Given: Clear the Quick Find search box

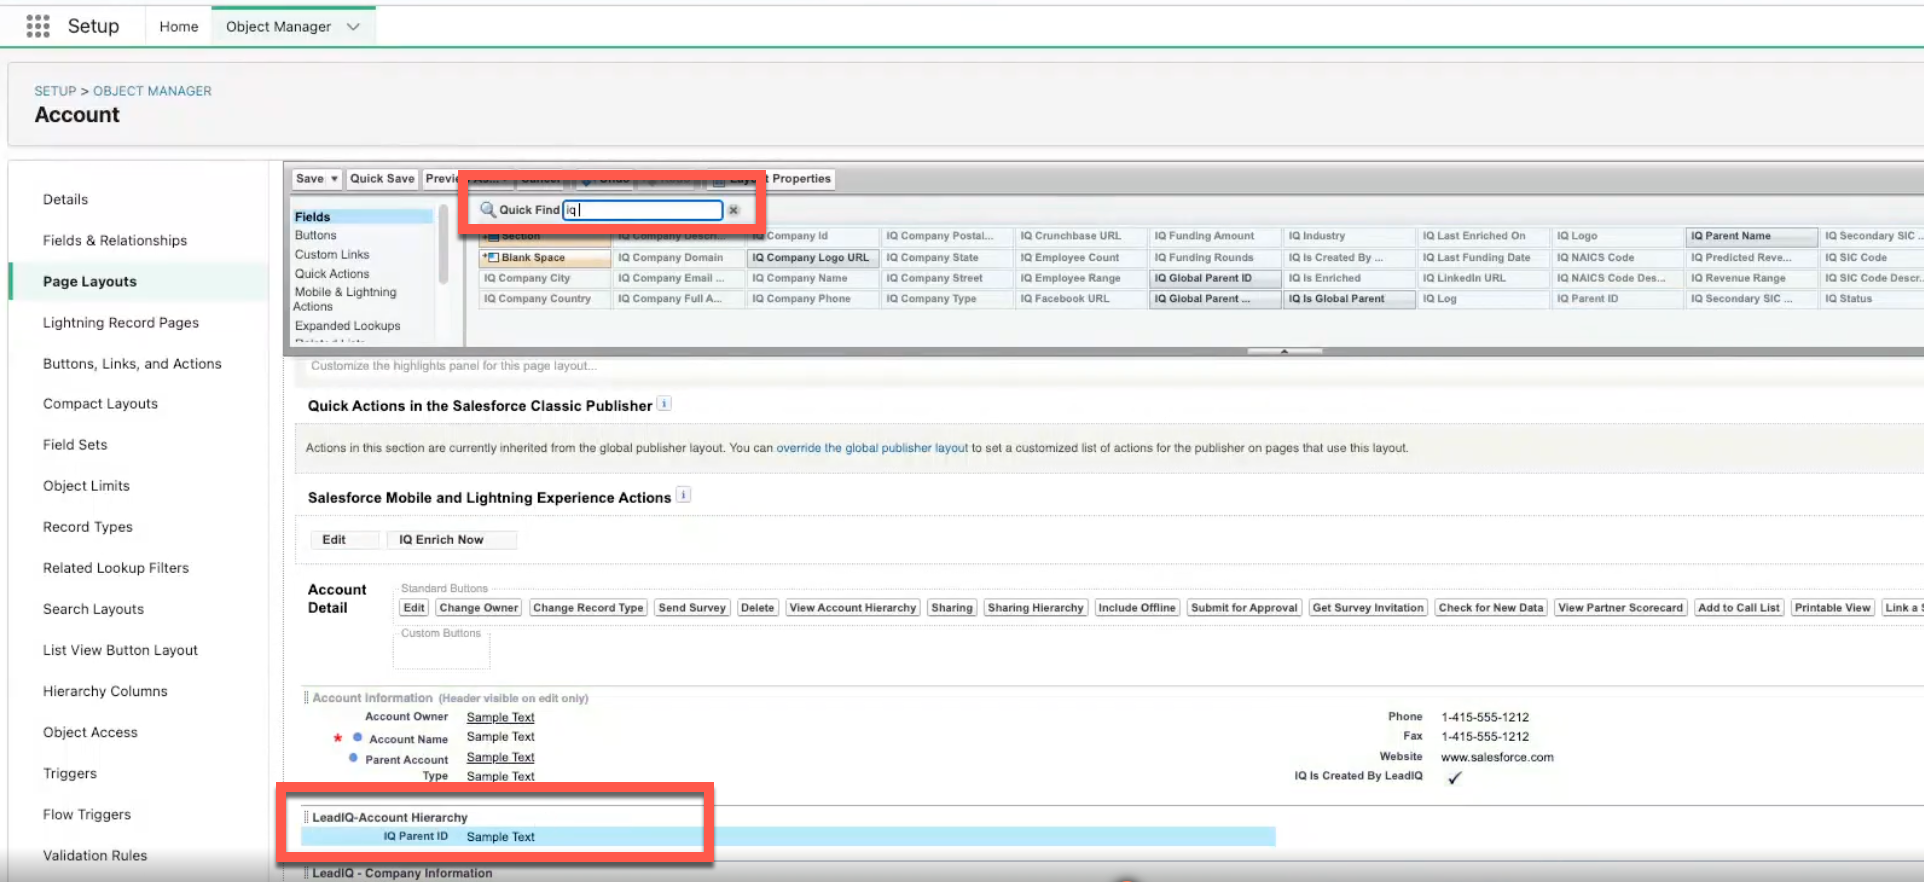Looking at the screenshot, I should point(733,210).
